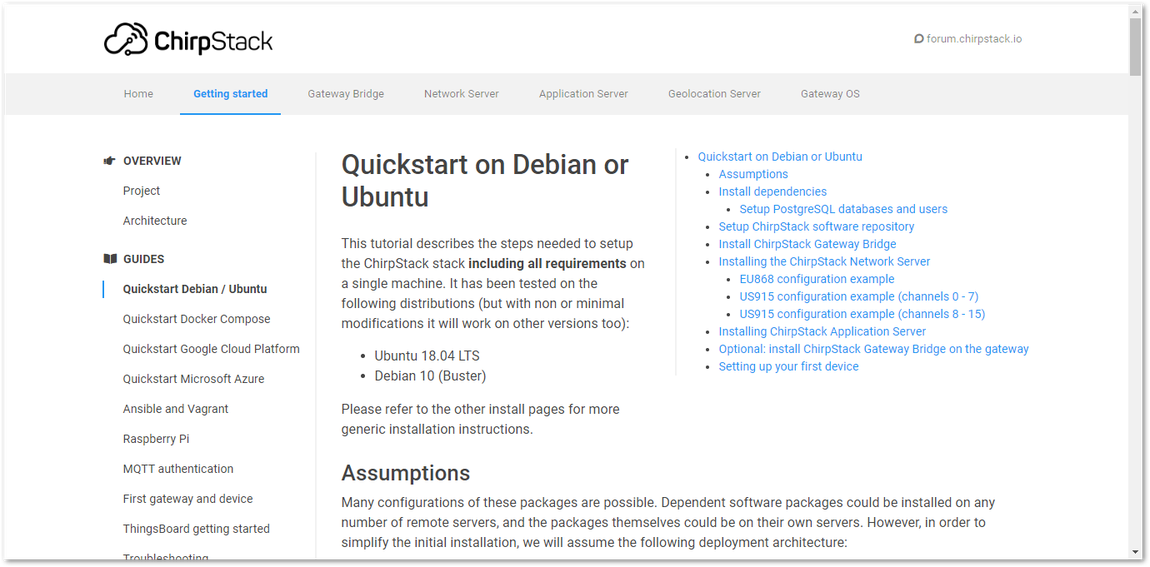
Task: Jump to EU868 configuration example
Action: 817,279
